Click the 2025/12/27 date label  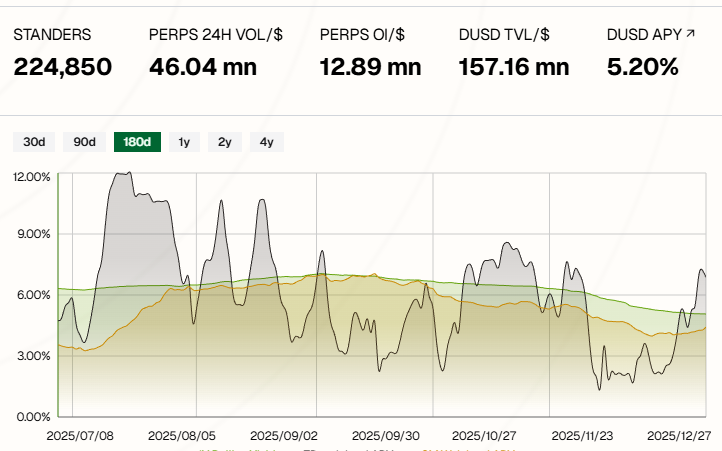[679, 435]
